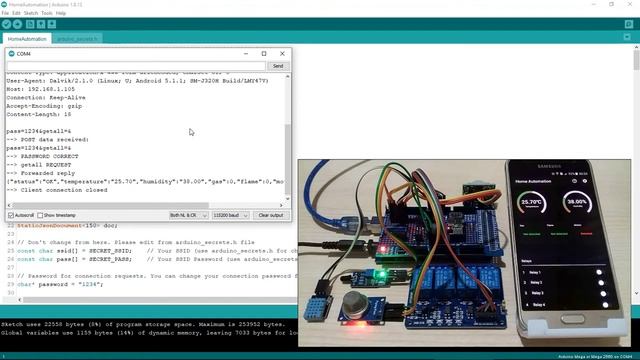Click "--> POST data received:" line
Image resolution: width=640 pixels, height=360 pixels.
(48, 140)
